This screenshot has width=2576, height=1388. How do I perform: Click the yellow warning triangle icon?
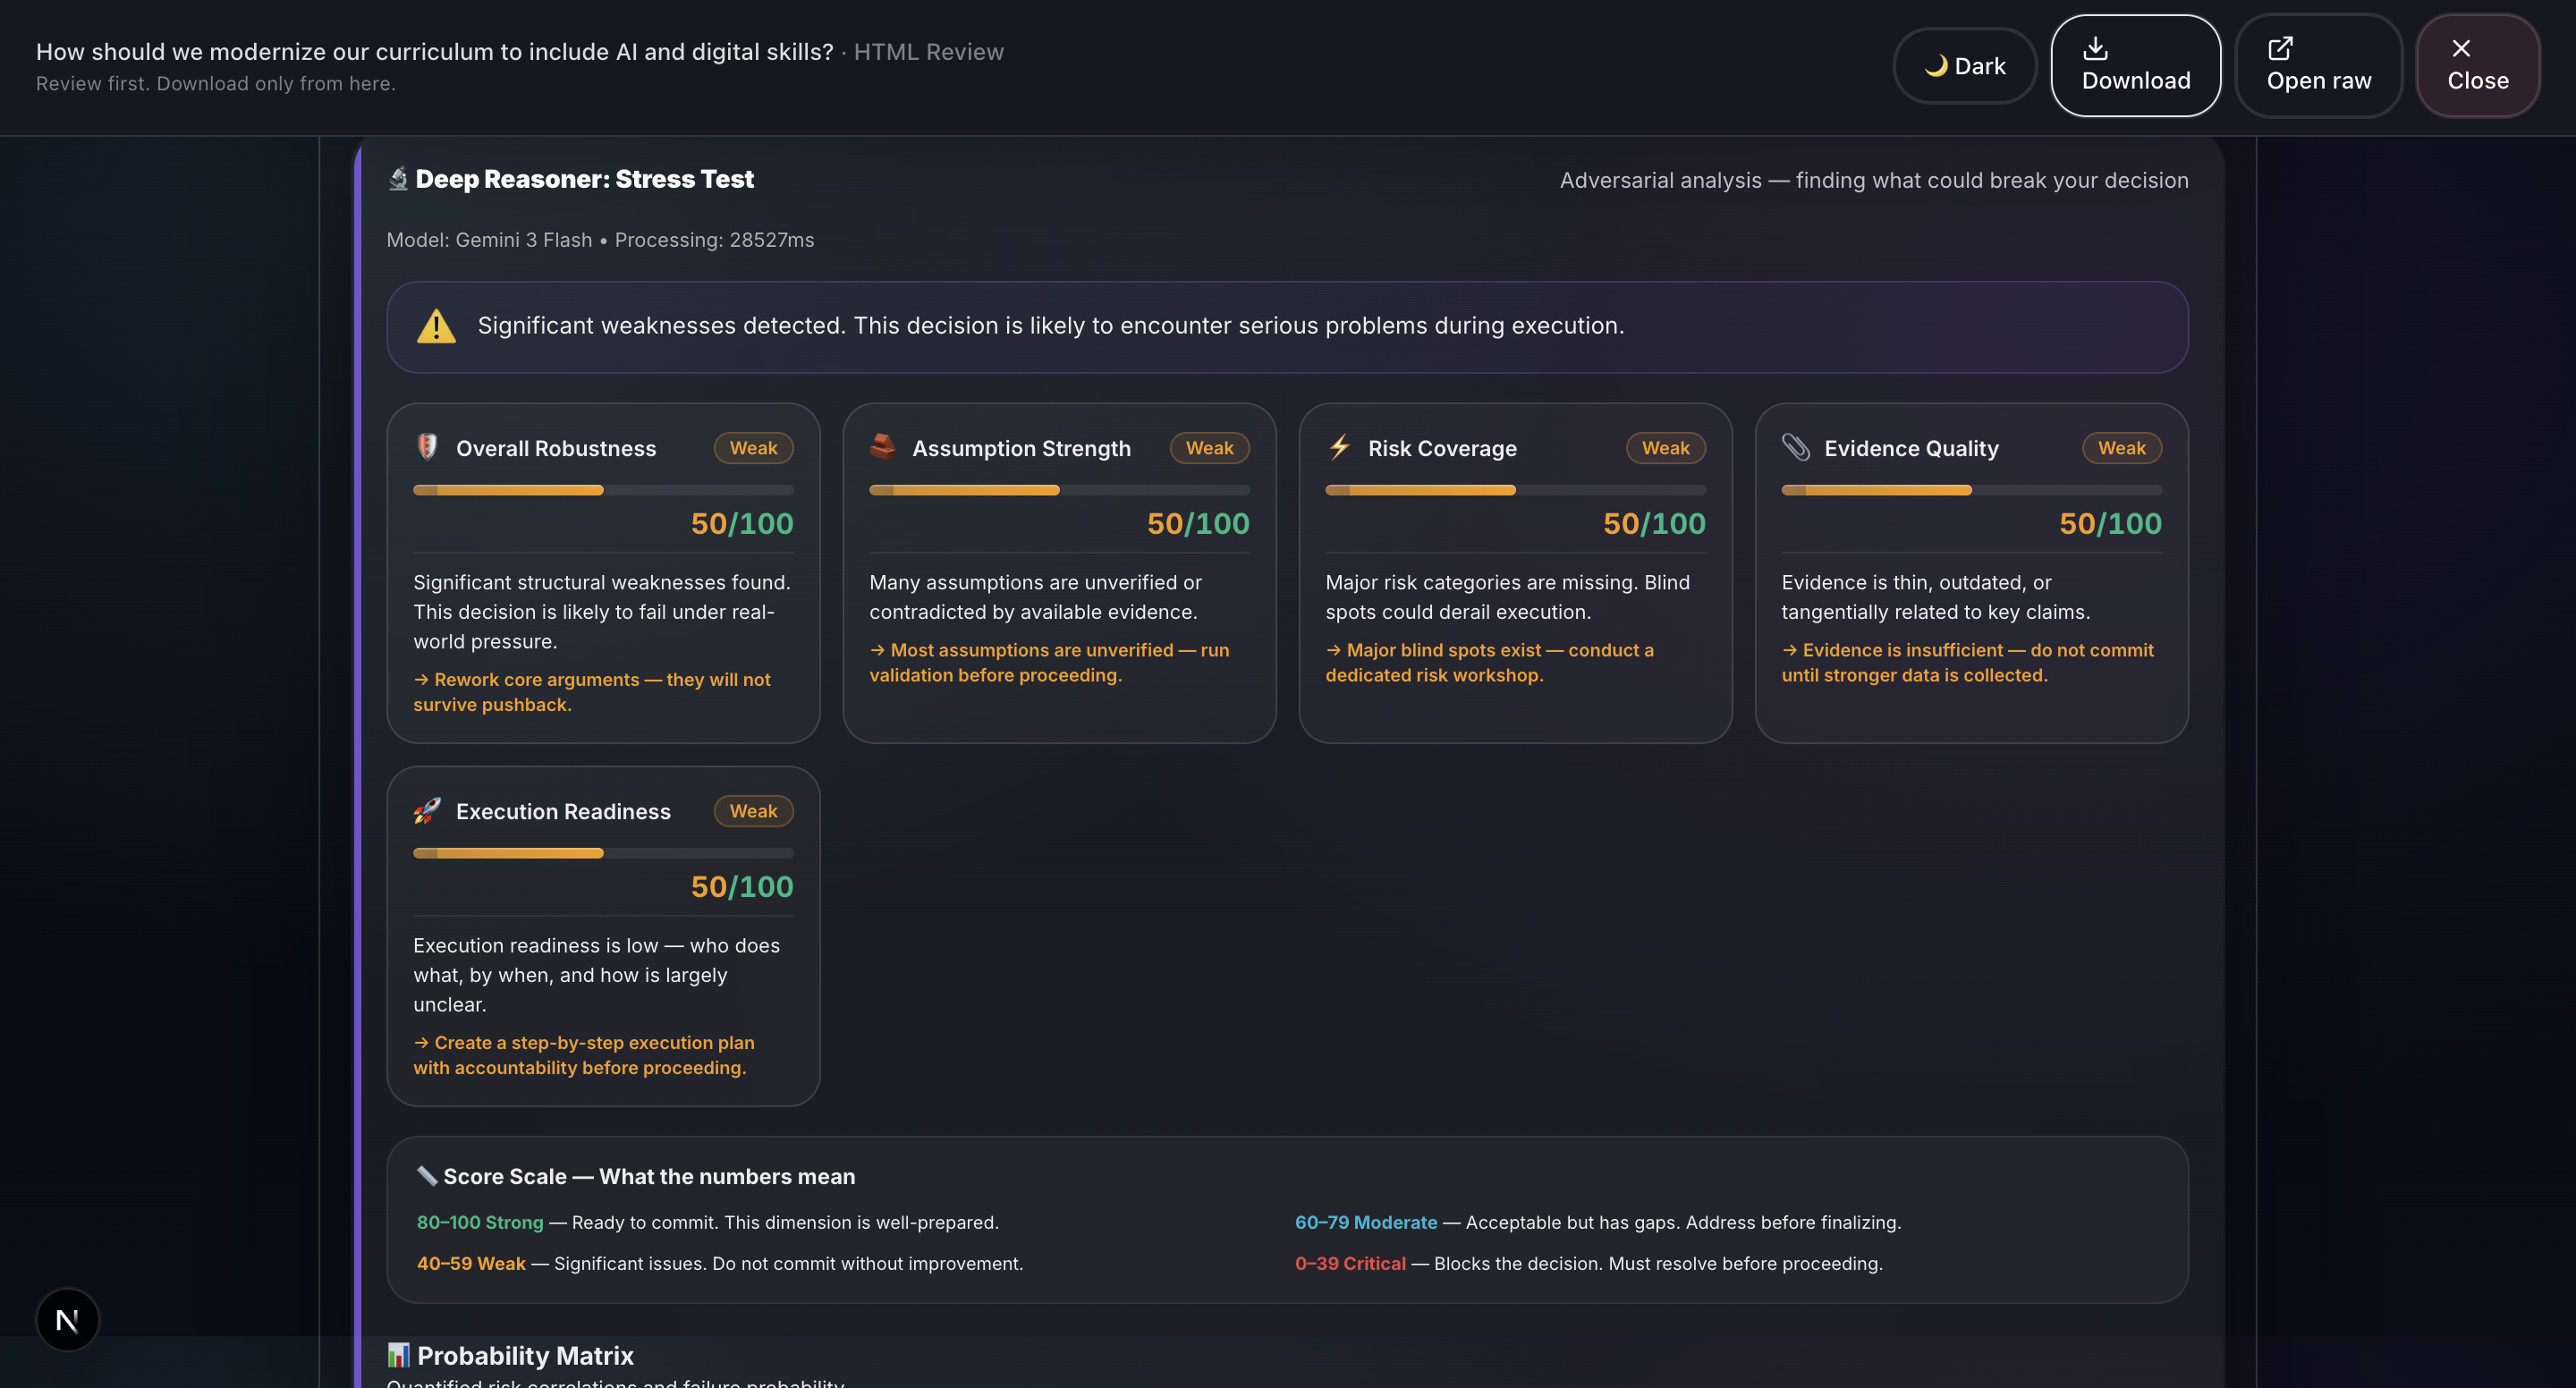click(x=436, y=326)
